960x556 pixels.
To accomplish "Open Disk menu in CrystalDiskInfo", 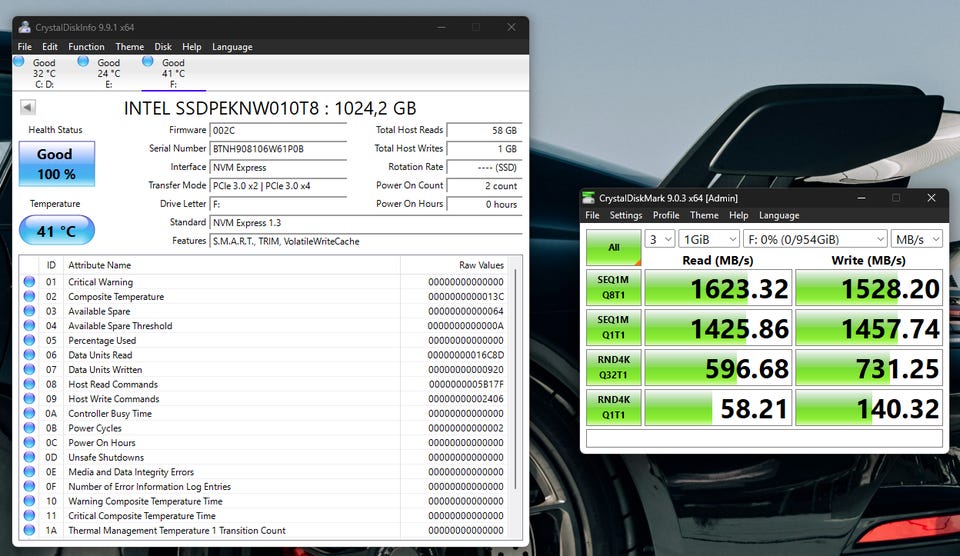I will click(x=163, y=47).
